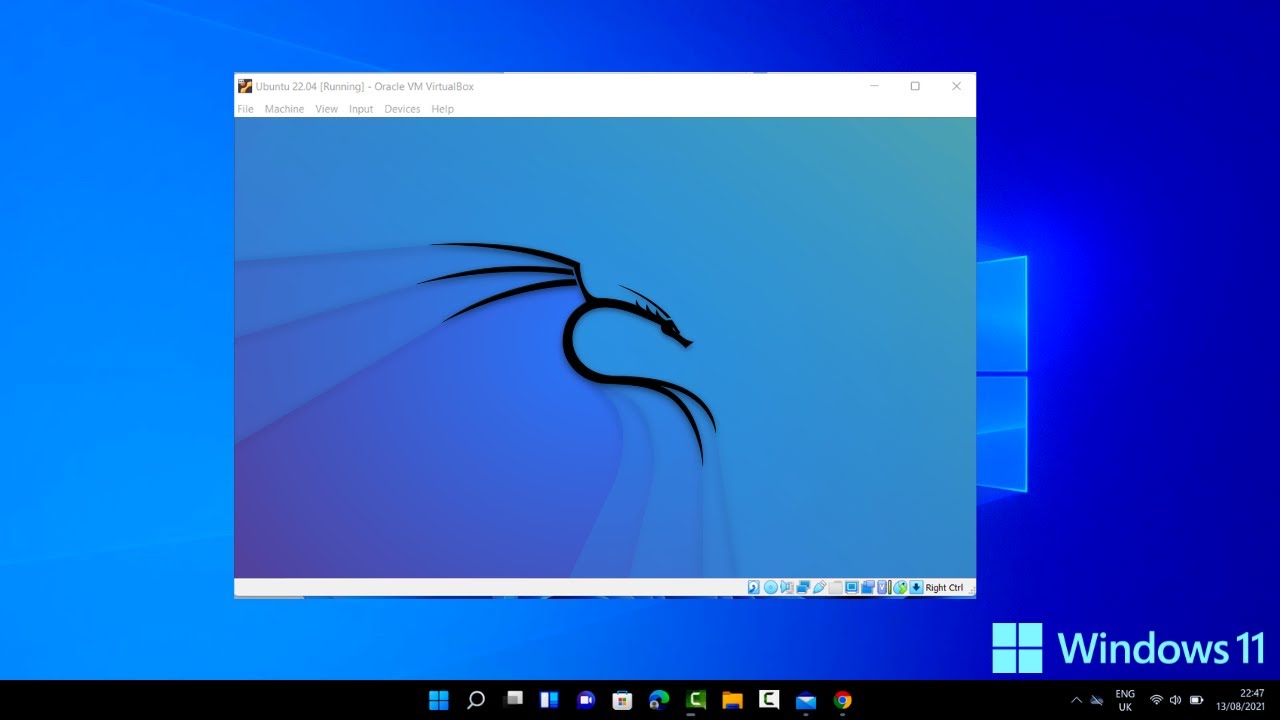Image resolution: width=1280 pixels, height=720 pixels.
Task: Open the Widgets panel from taskbar
Action: click(549, 700)
